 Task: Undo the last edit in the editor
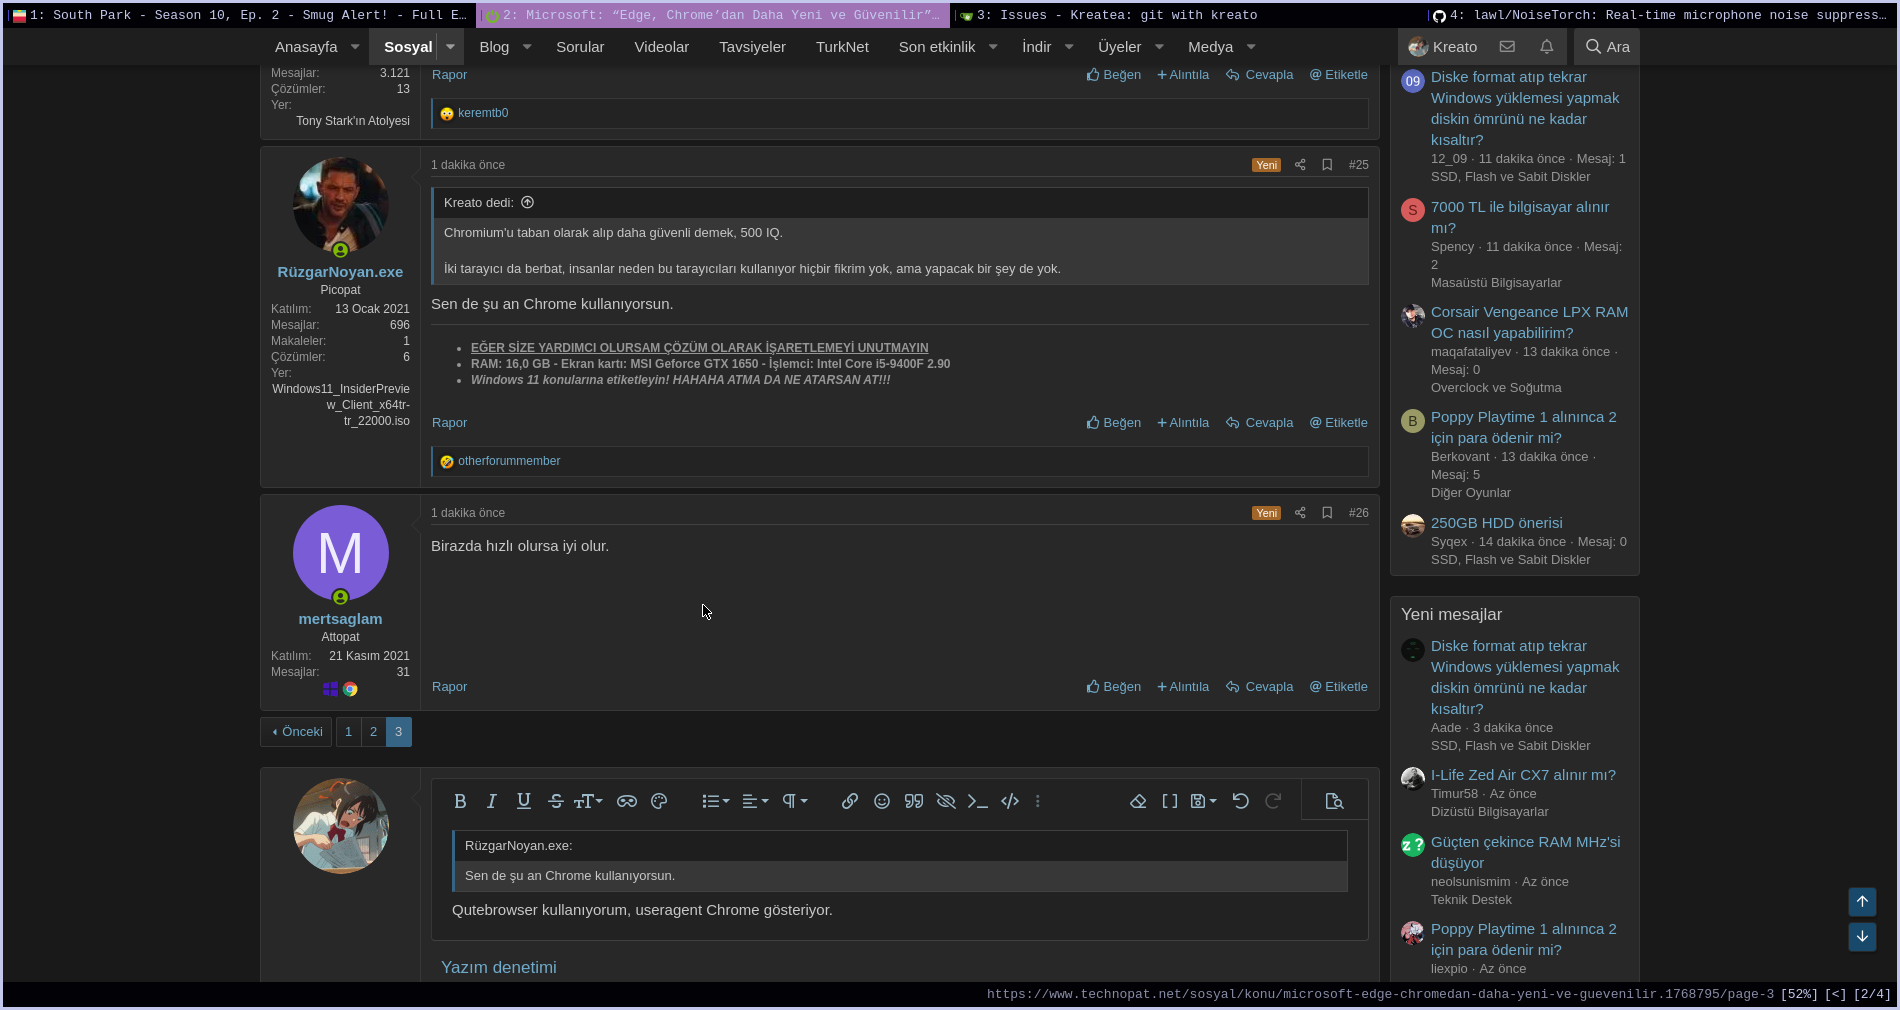(x=1241, y=801)
